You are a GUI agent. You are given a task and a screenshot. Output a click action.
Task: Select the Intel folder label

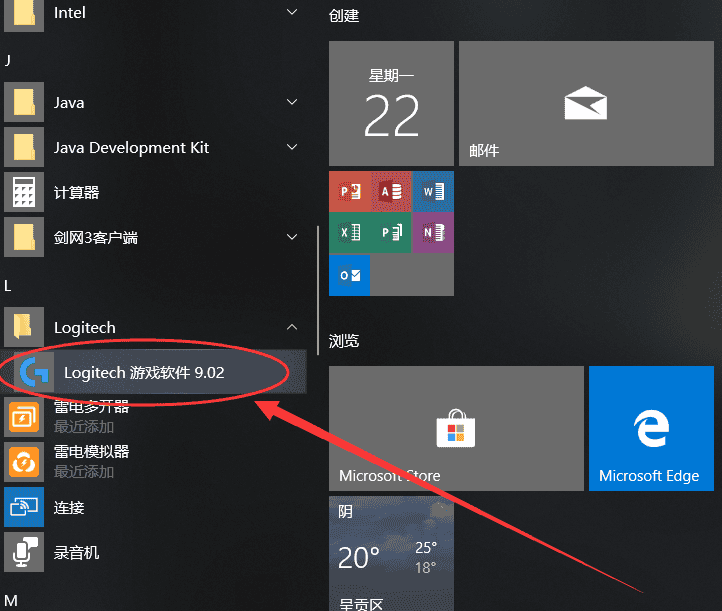[x=70, y=12]
